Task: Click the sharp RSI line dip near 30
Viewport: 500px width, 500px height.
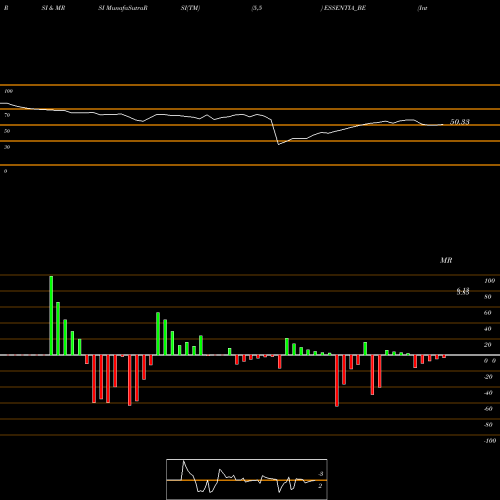Action: point(279,144)
